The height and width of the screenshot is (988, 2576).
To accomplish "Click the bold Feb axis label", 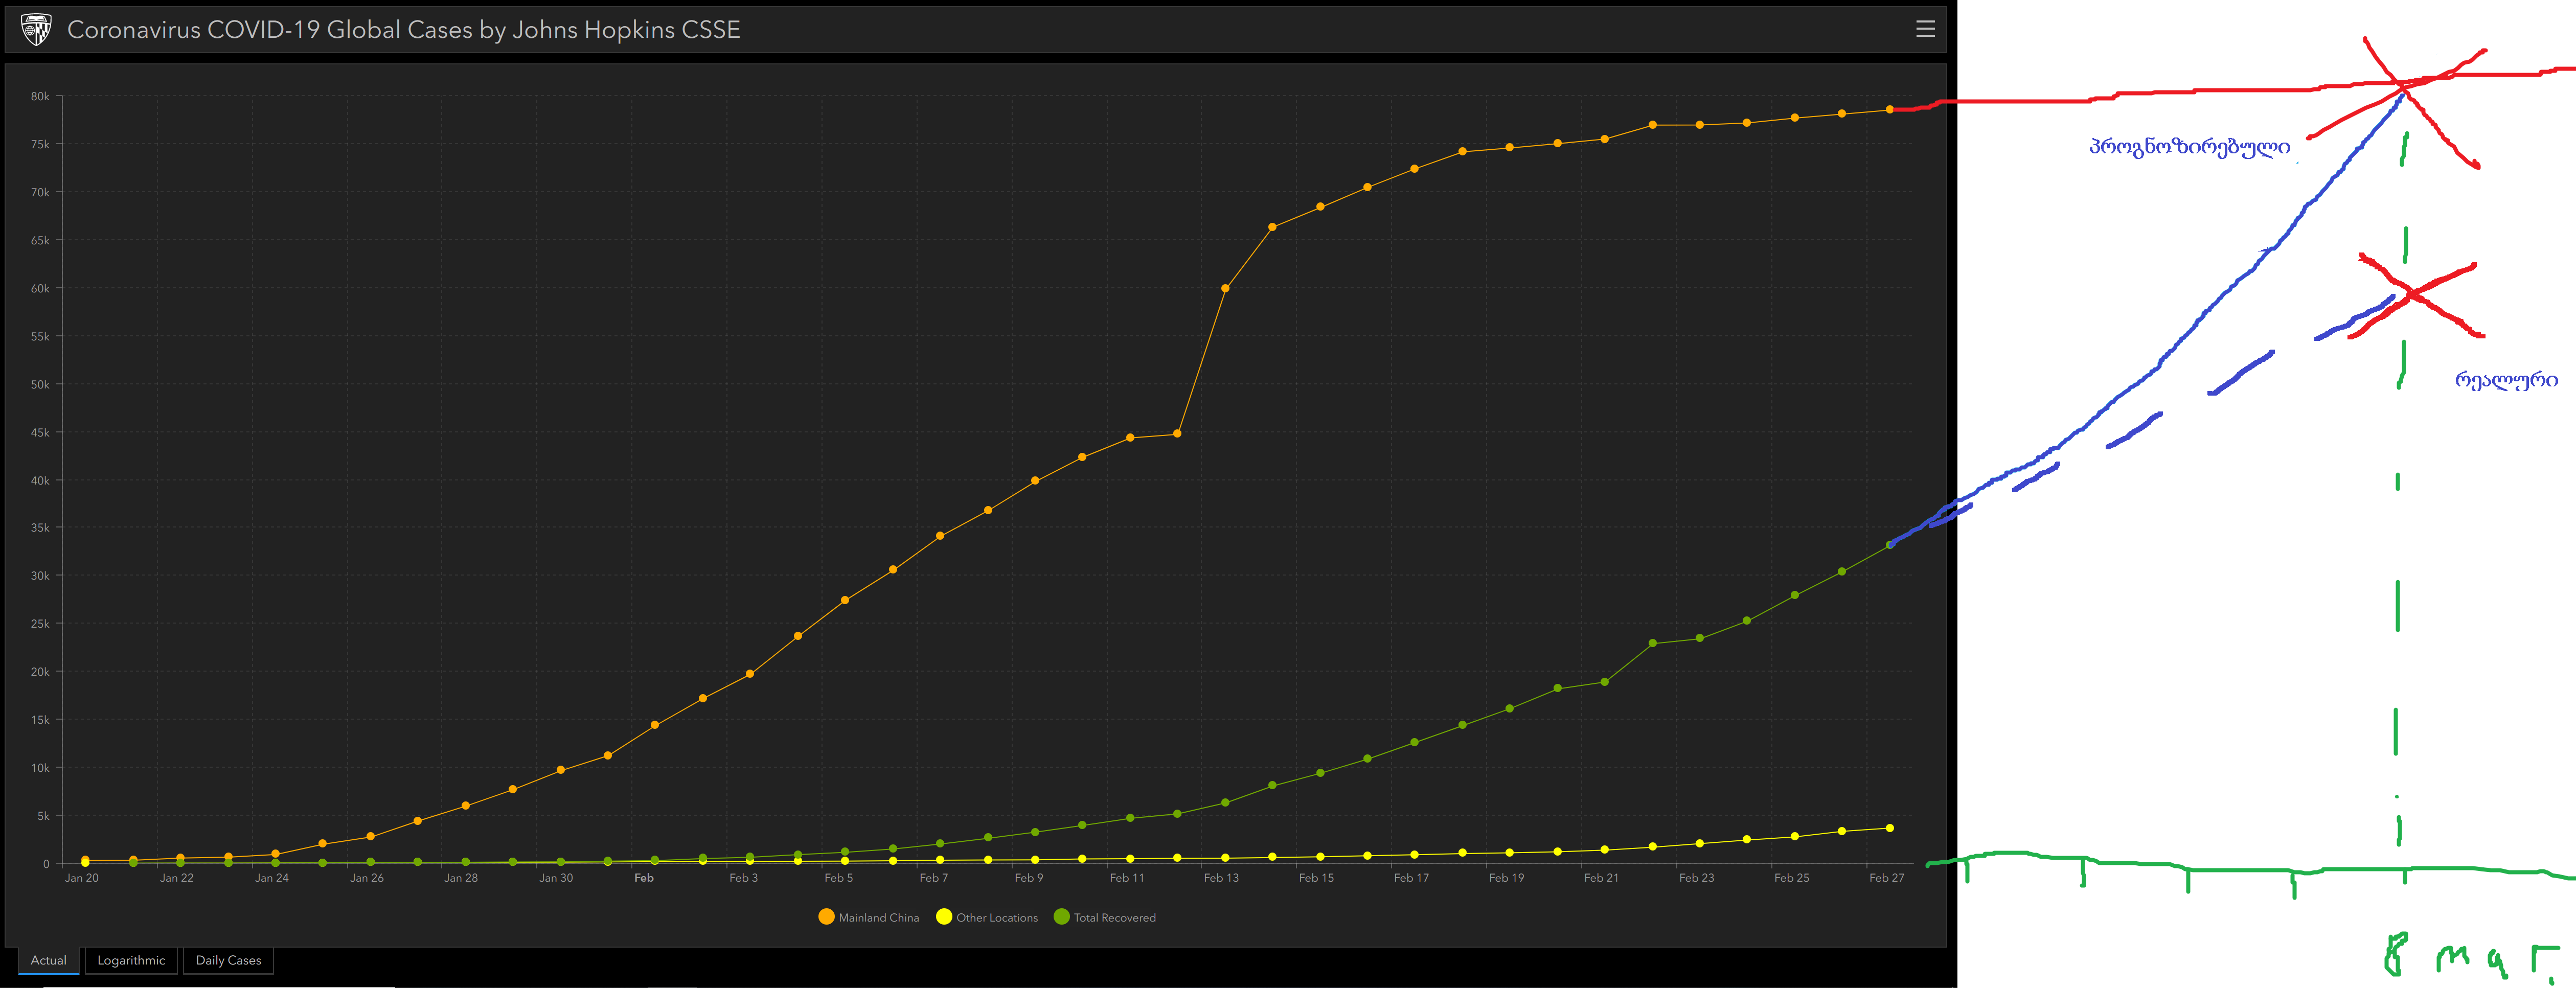I will [644, 878].
